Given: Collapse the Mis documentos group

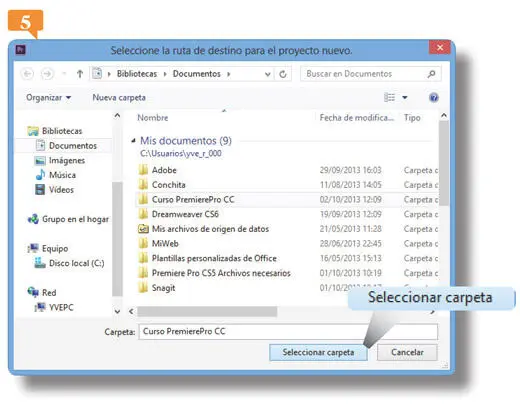Looking at the screenshot, I should coord(133,141).
